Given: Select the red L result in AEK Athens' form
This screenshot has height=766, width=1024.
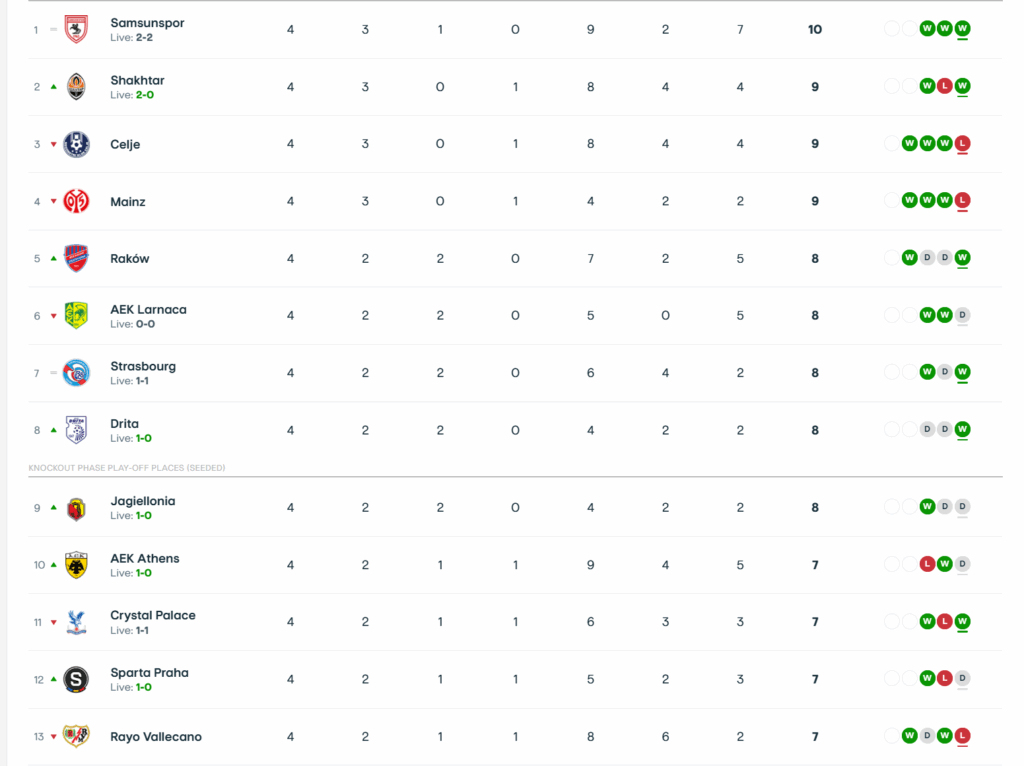Looking at the screenshot, I should coord(926,565).
